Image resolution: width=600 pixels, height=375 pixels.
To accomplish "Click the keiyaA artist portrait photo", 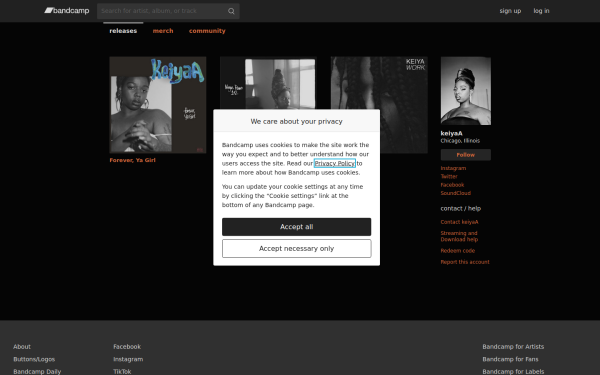I will point(466,91).
